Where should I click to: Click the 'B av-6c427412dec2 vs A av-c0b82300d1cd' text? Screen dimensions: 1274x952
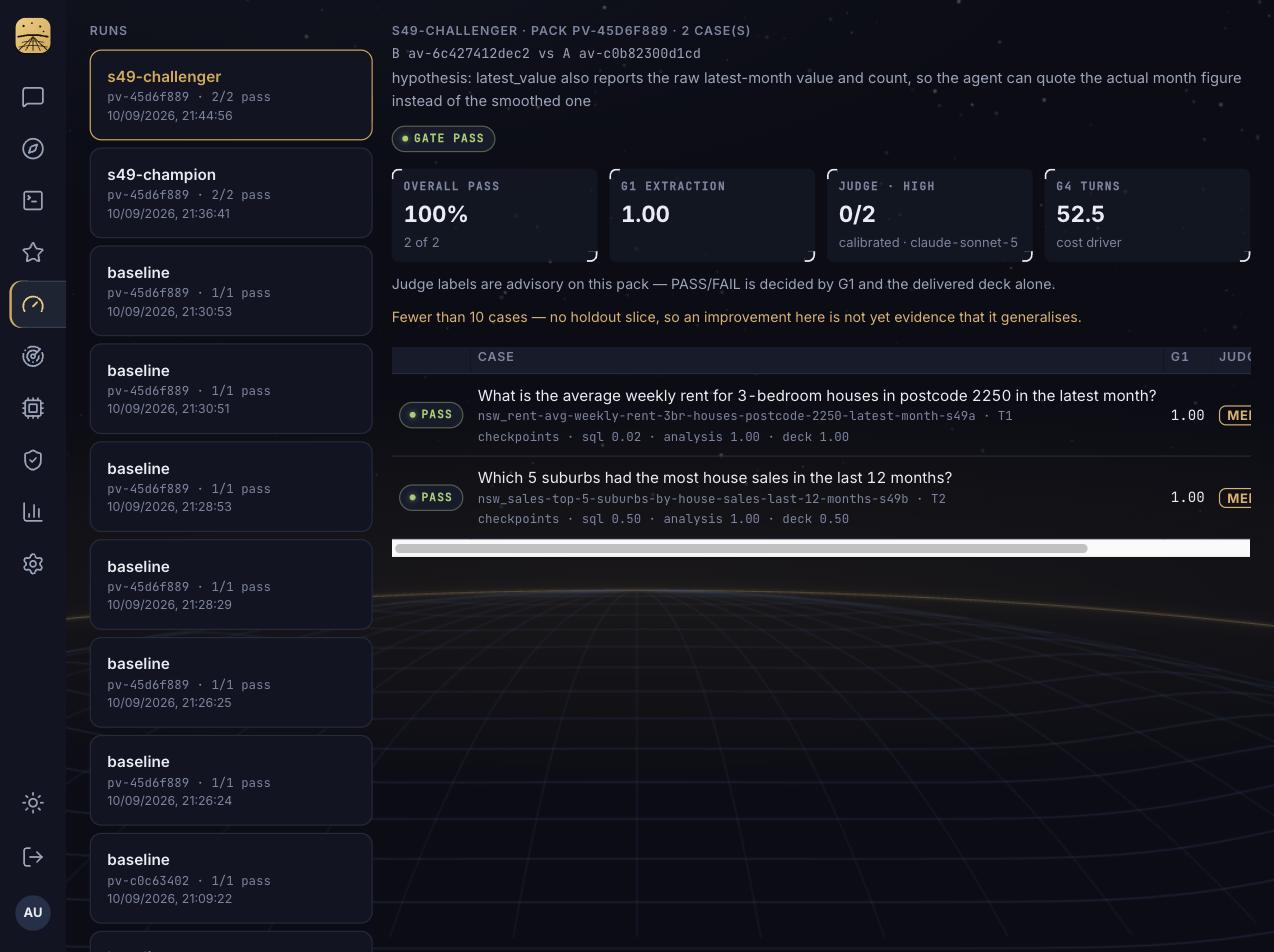coord(546,53)
